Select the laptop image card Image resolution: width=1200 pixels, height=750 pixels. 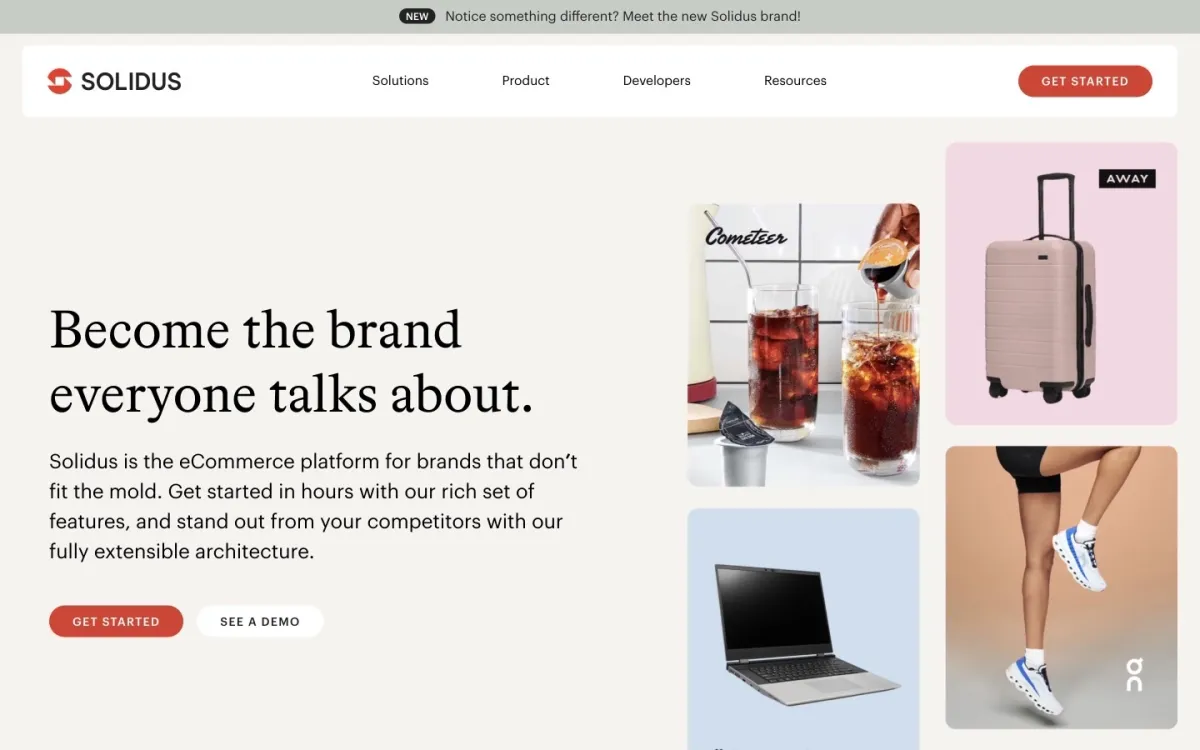pos(803,629)
